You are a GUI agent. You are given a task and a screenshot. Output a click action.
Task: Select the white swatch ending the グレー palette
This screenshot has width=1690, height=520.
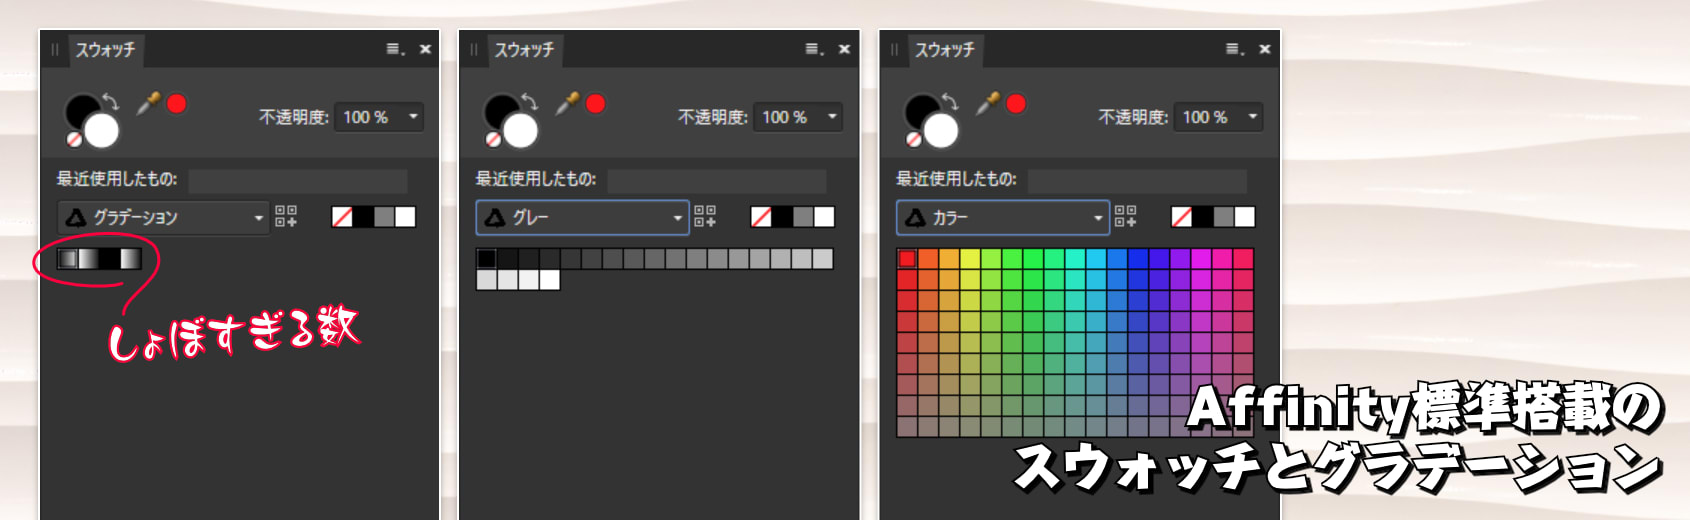pyautogui.click(x=550, y=280)
